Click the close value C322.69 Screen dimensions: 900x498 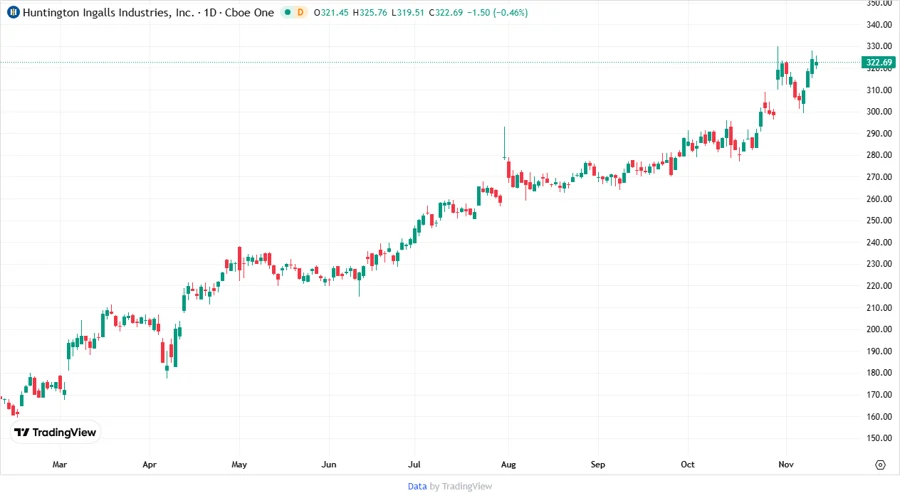click(446, 12)
